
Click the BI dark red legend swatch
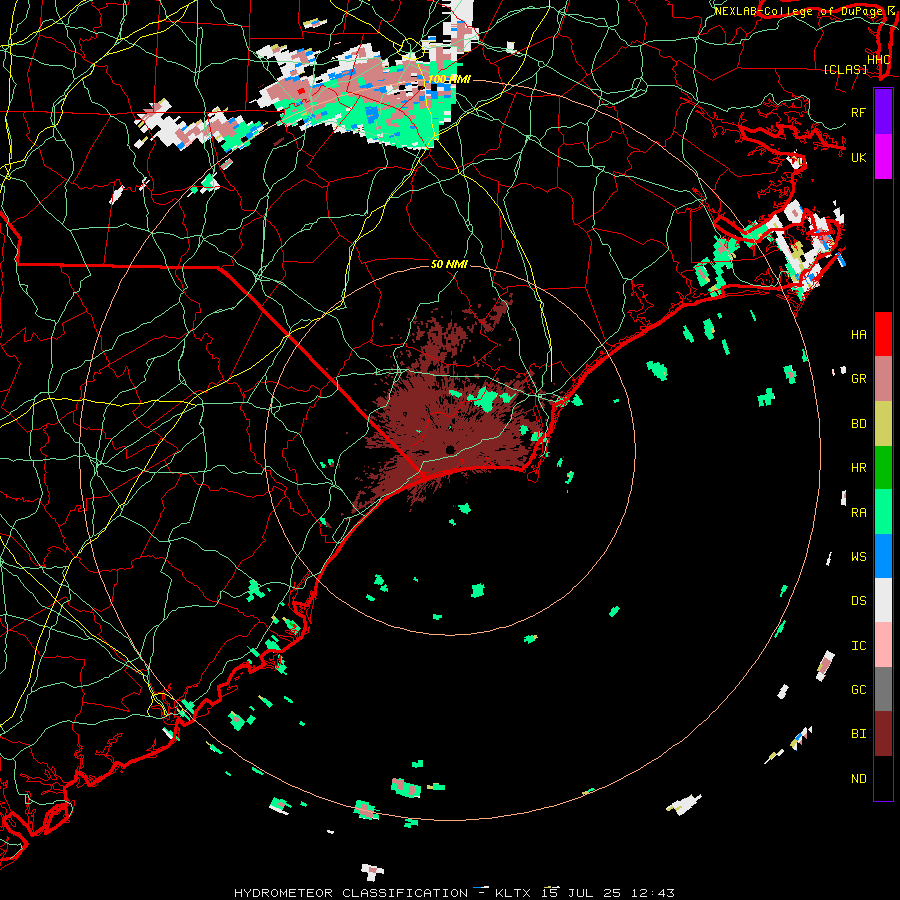[883, 734]
